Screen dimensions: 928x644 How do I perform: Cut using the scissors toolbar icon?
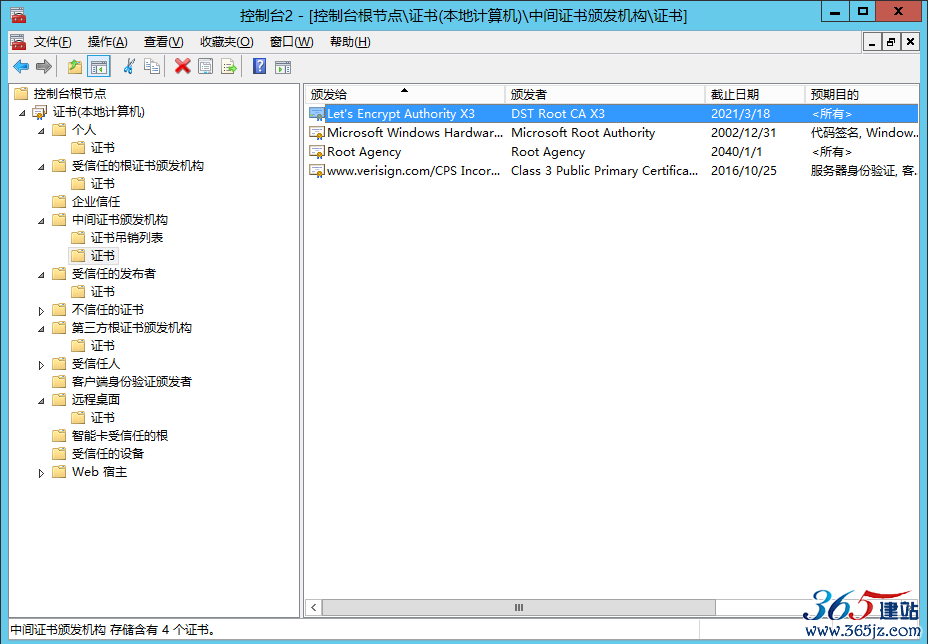(x=129, y=66)
